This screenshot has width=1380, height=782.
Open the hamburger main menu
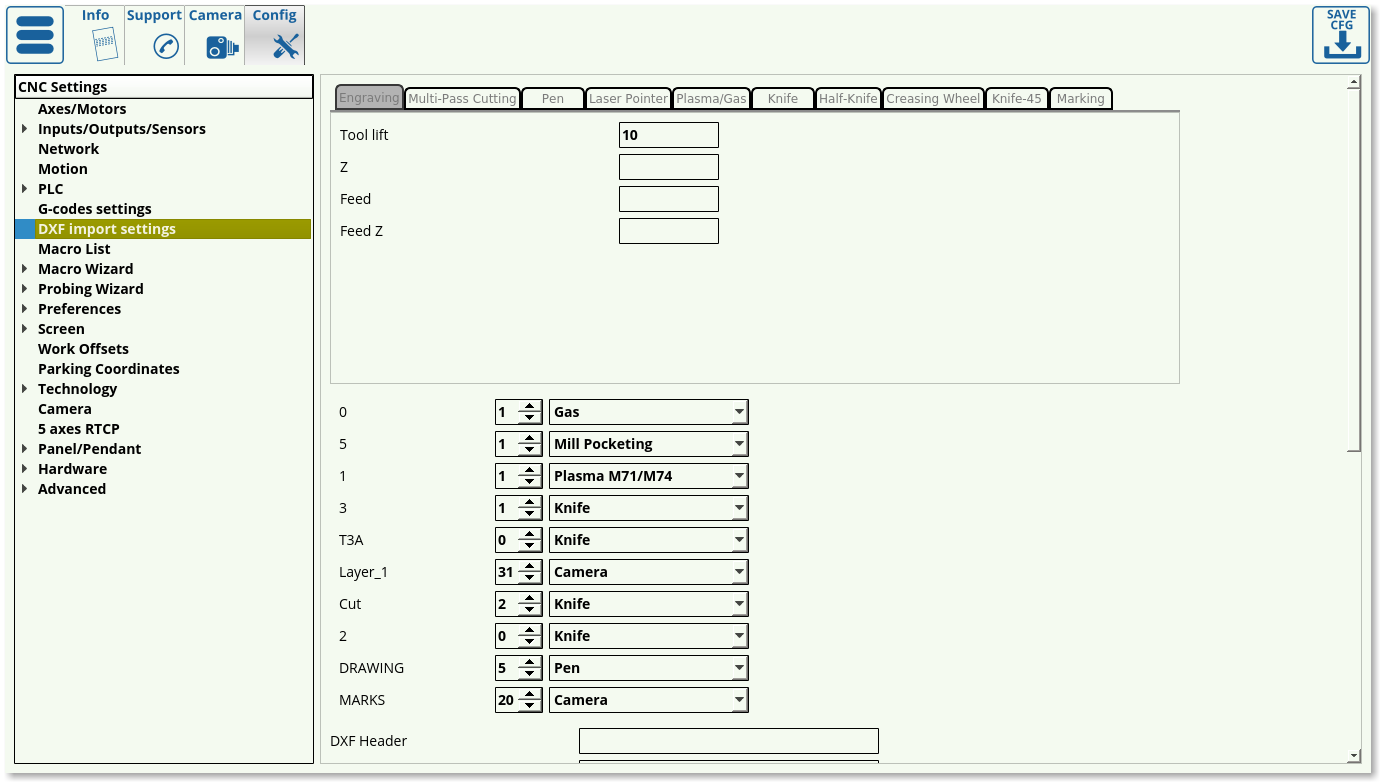tap(35, 35)
